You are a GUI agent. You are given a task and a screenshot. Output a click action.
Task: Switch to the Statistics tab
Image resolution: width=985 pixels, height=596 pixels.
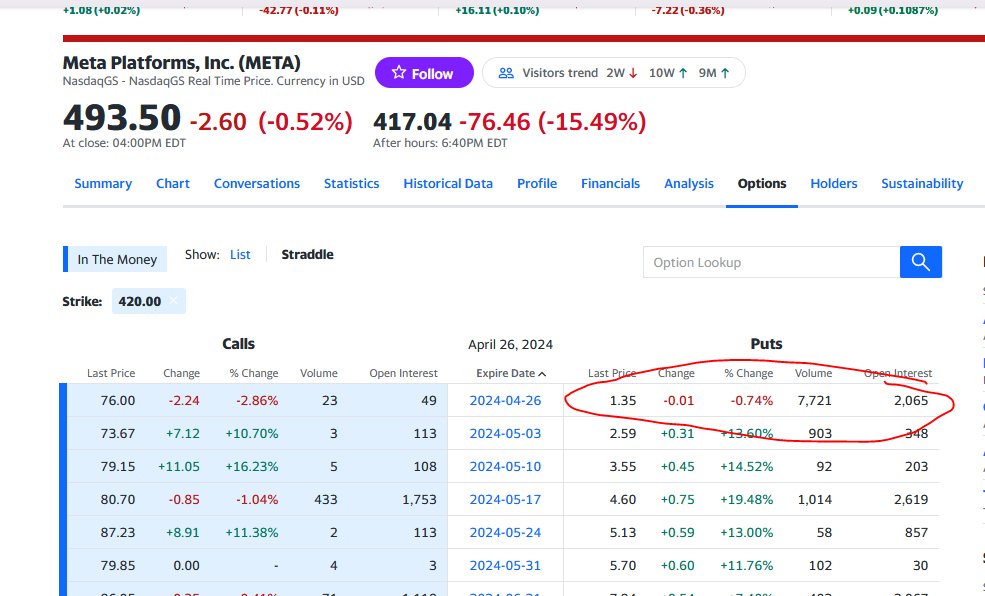click(x=352, y=183)
